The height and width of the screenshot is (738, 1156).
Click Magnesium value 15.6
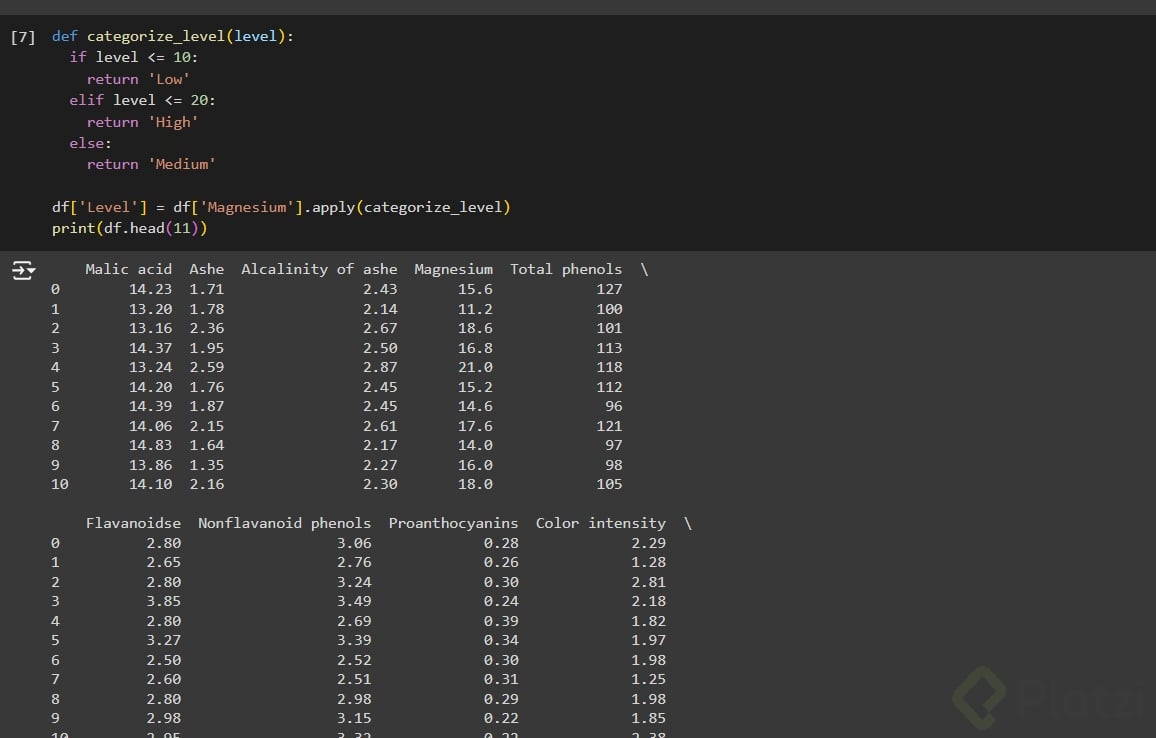pos(476,289)
